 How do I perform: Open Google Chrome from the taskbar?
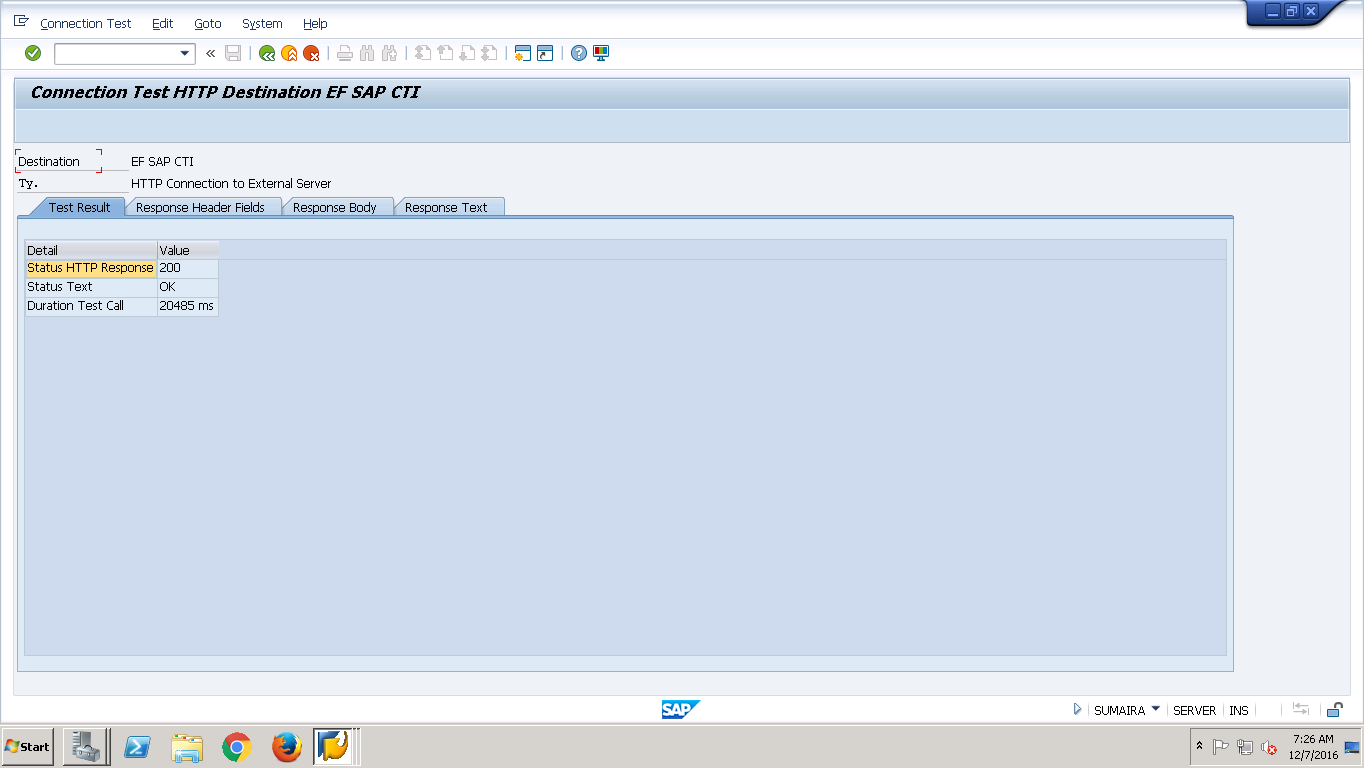236,747
